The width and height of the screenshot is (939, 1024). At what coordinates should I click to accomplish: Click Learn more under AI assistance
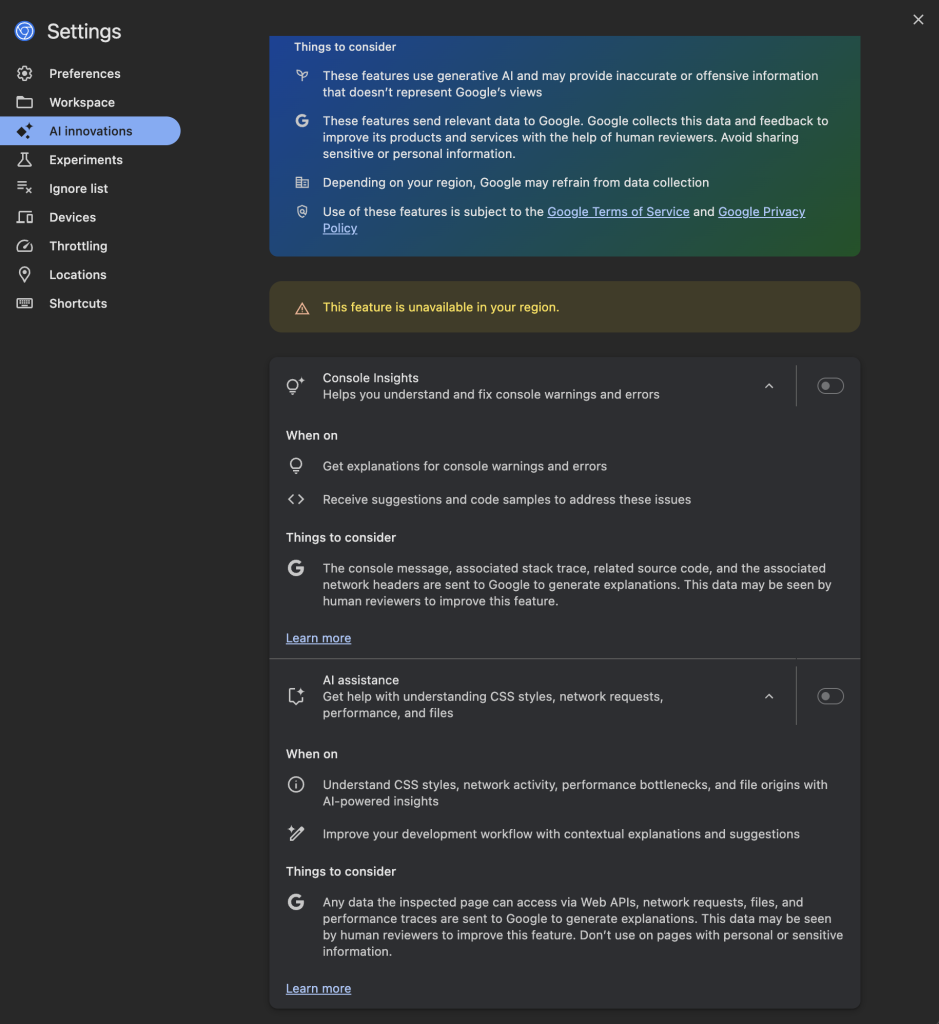click(x=318, y=989)
